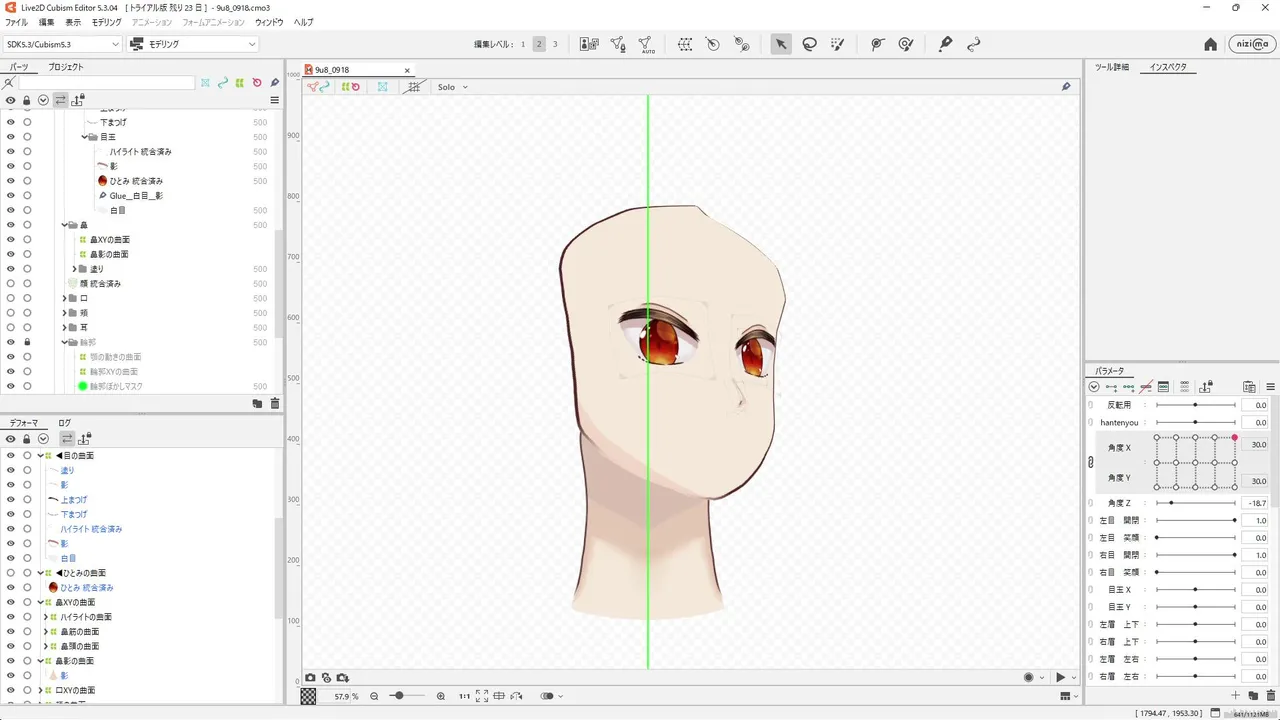Viewport: 1280px width, 720px height.
Task: Toggle lock circle for 下まつげ part
Action: [27, 122]
